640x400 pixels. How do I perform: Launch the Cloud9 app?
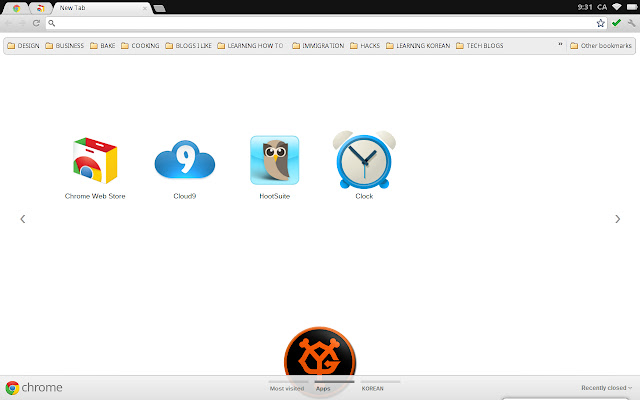click(x=184, y=168)
